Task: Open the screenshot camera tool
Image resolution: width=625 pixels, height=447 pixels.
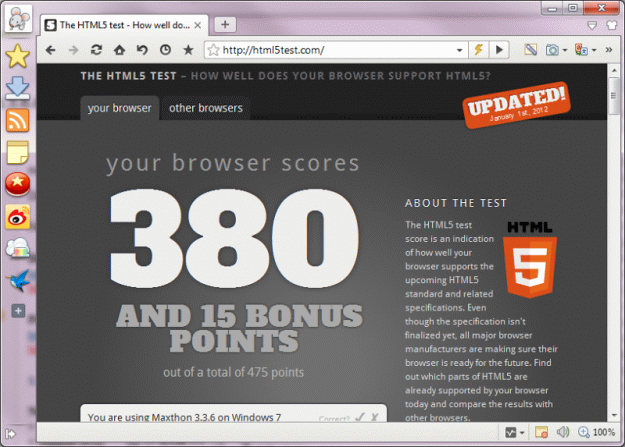Action: click(554, 49)
